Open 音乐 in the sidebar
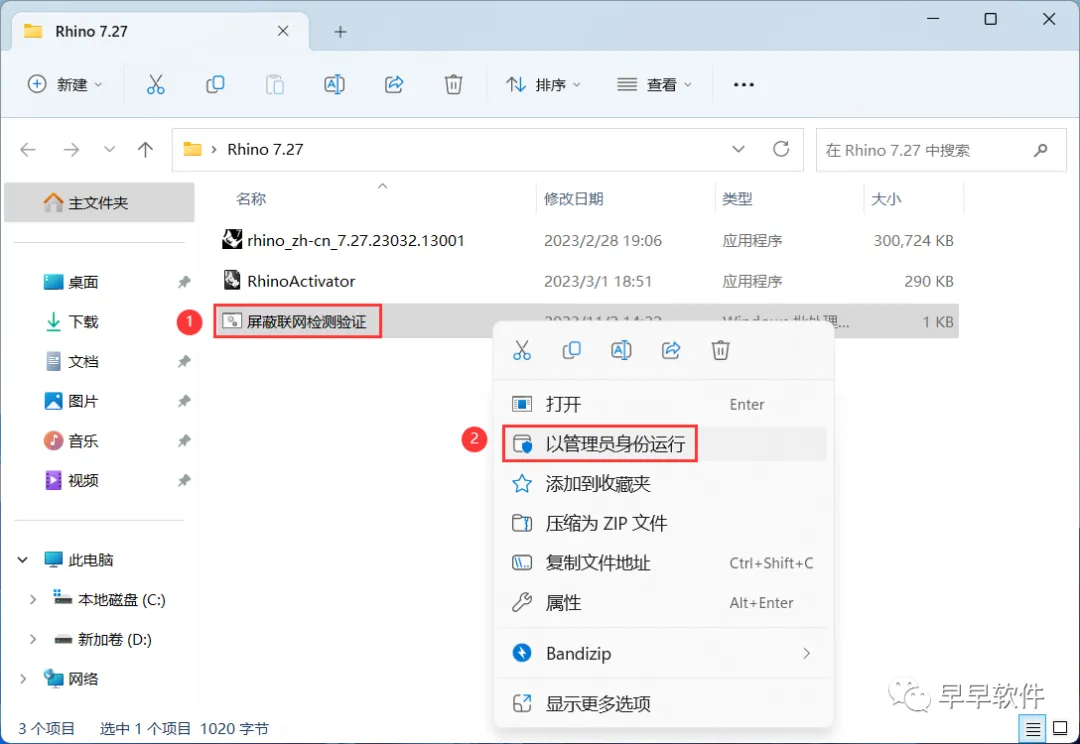This screenshot has width=1080, height=744. point(83,441)
